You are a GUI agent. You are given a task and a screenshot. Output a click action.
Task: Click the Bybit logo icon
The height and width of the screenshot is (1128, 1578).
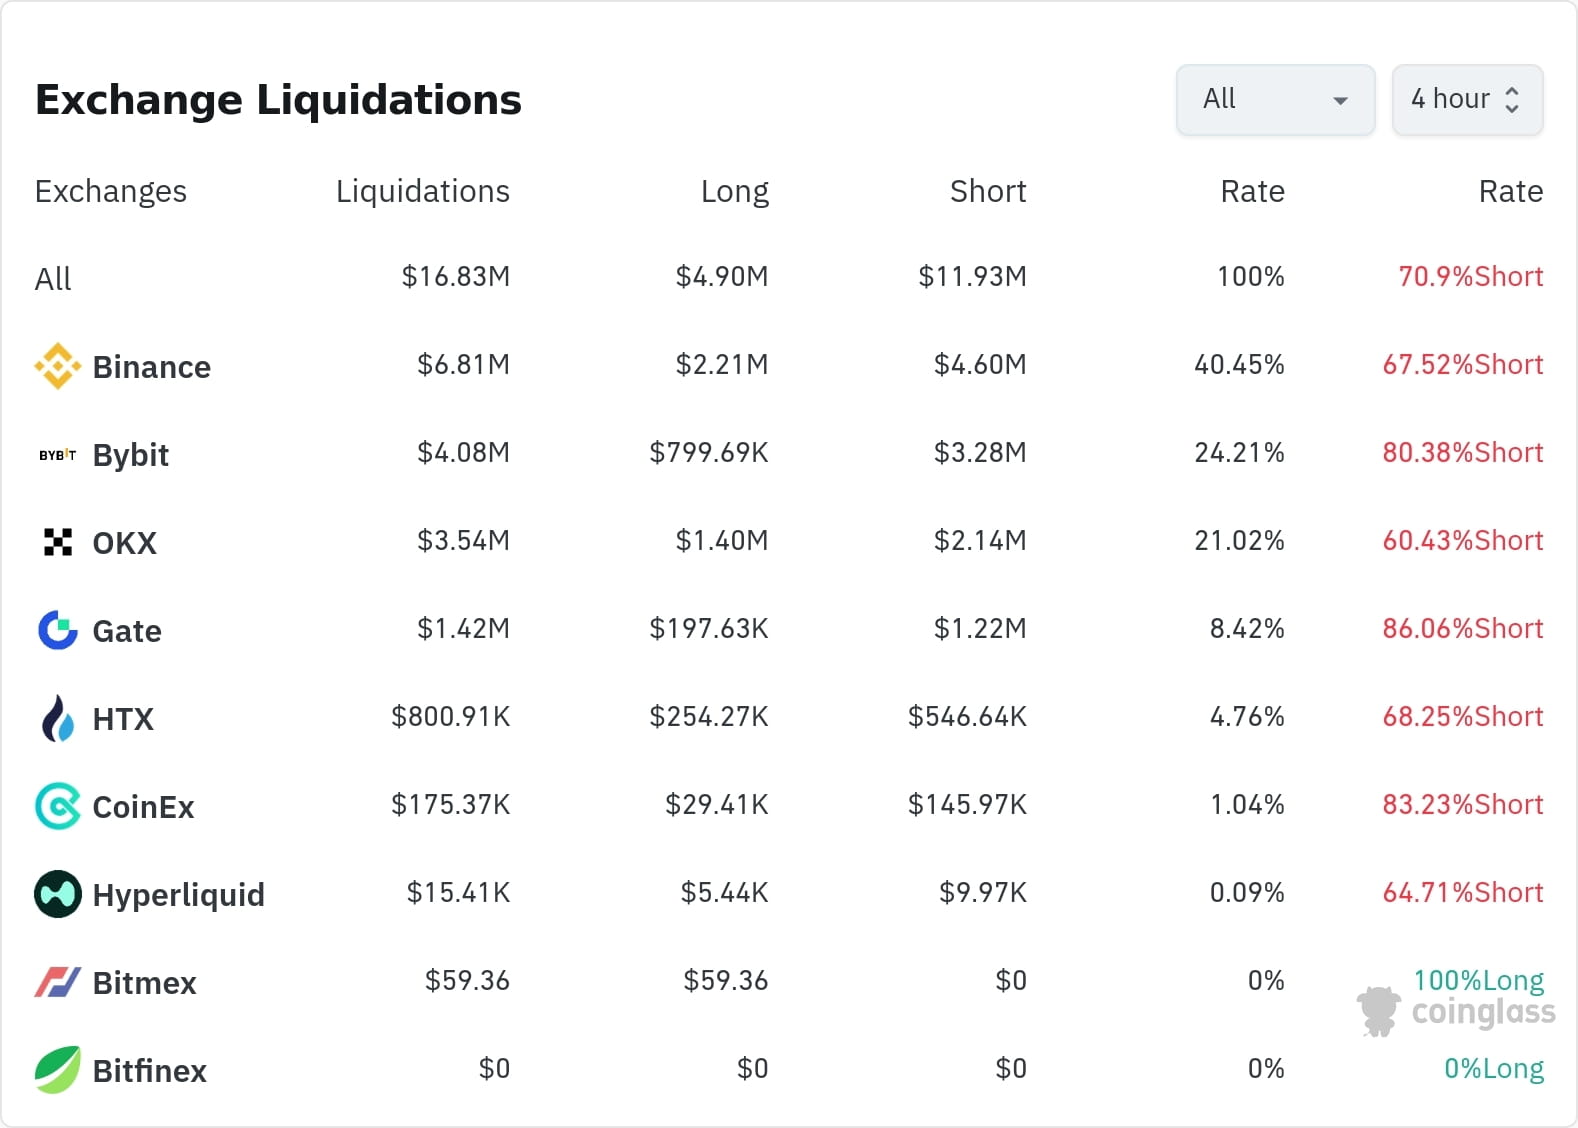coord(58,455)
